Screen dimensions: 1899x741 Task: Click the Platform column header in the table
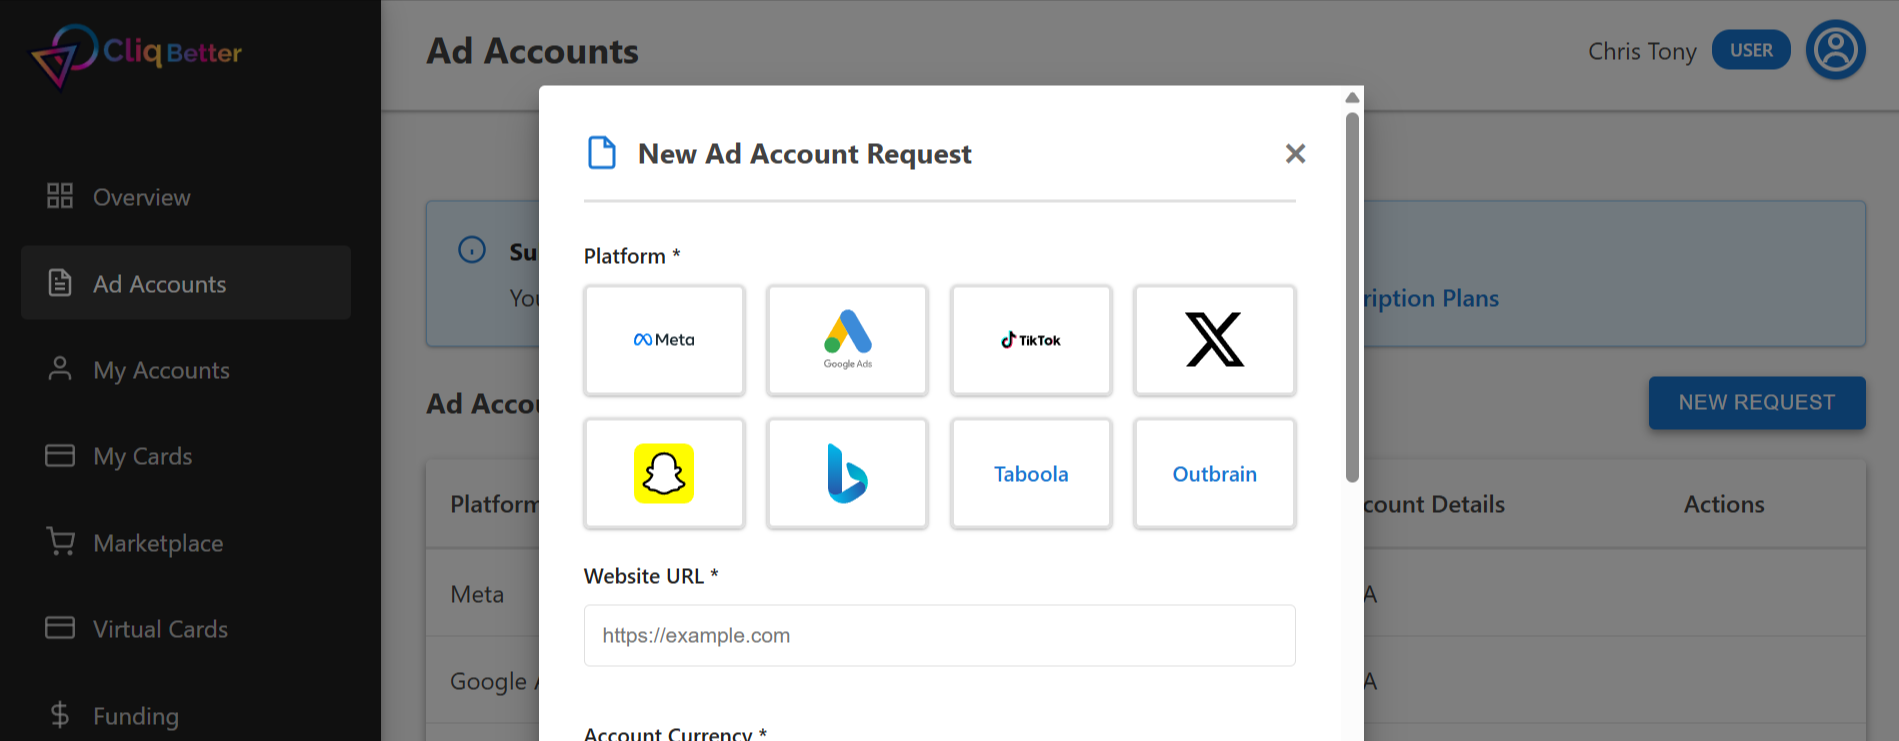click(494, 504)
